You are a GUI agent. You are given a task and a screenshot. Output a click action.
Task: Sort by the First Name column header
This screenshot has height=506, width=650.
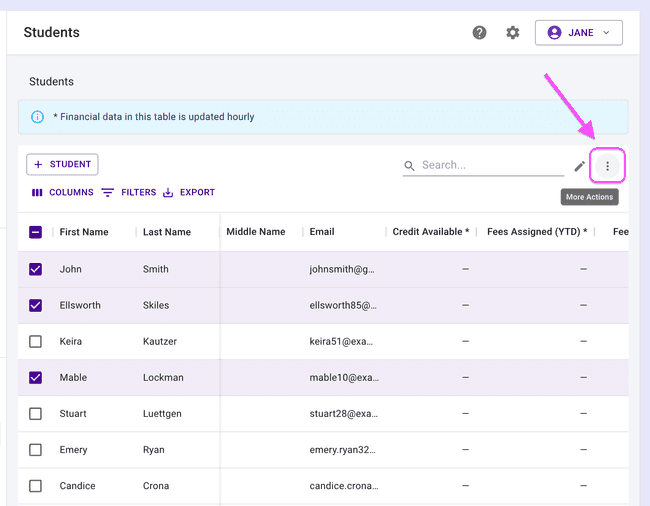click(x=84, y=232)
